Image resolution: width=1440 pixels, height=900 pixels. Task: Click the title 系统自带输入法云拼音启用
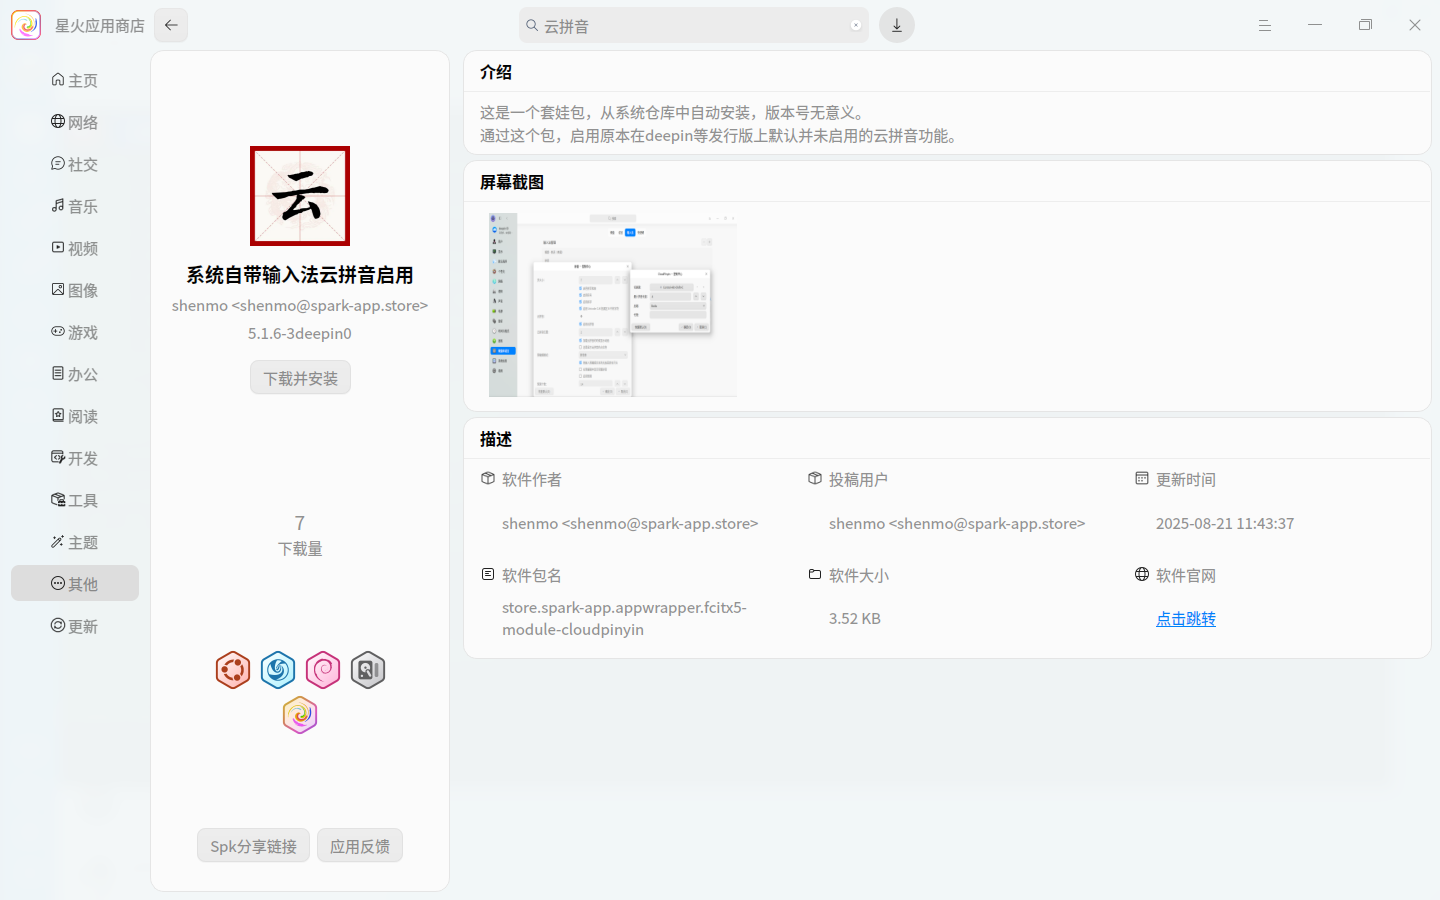300,275
